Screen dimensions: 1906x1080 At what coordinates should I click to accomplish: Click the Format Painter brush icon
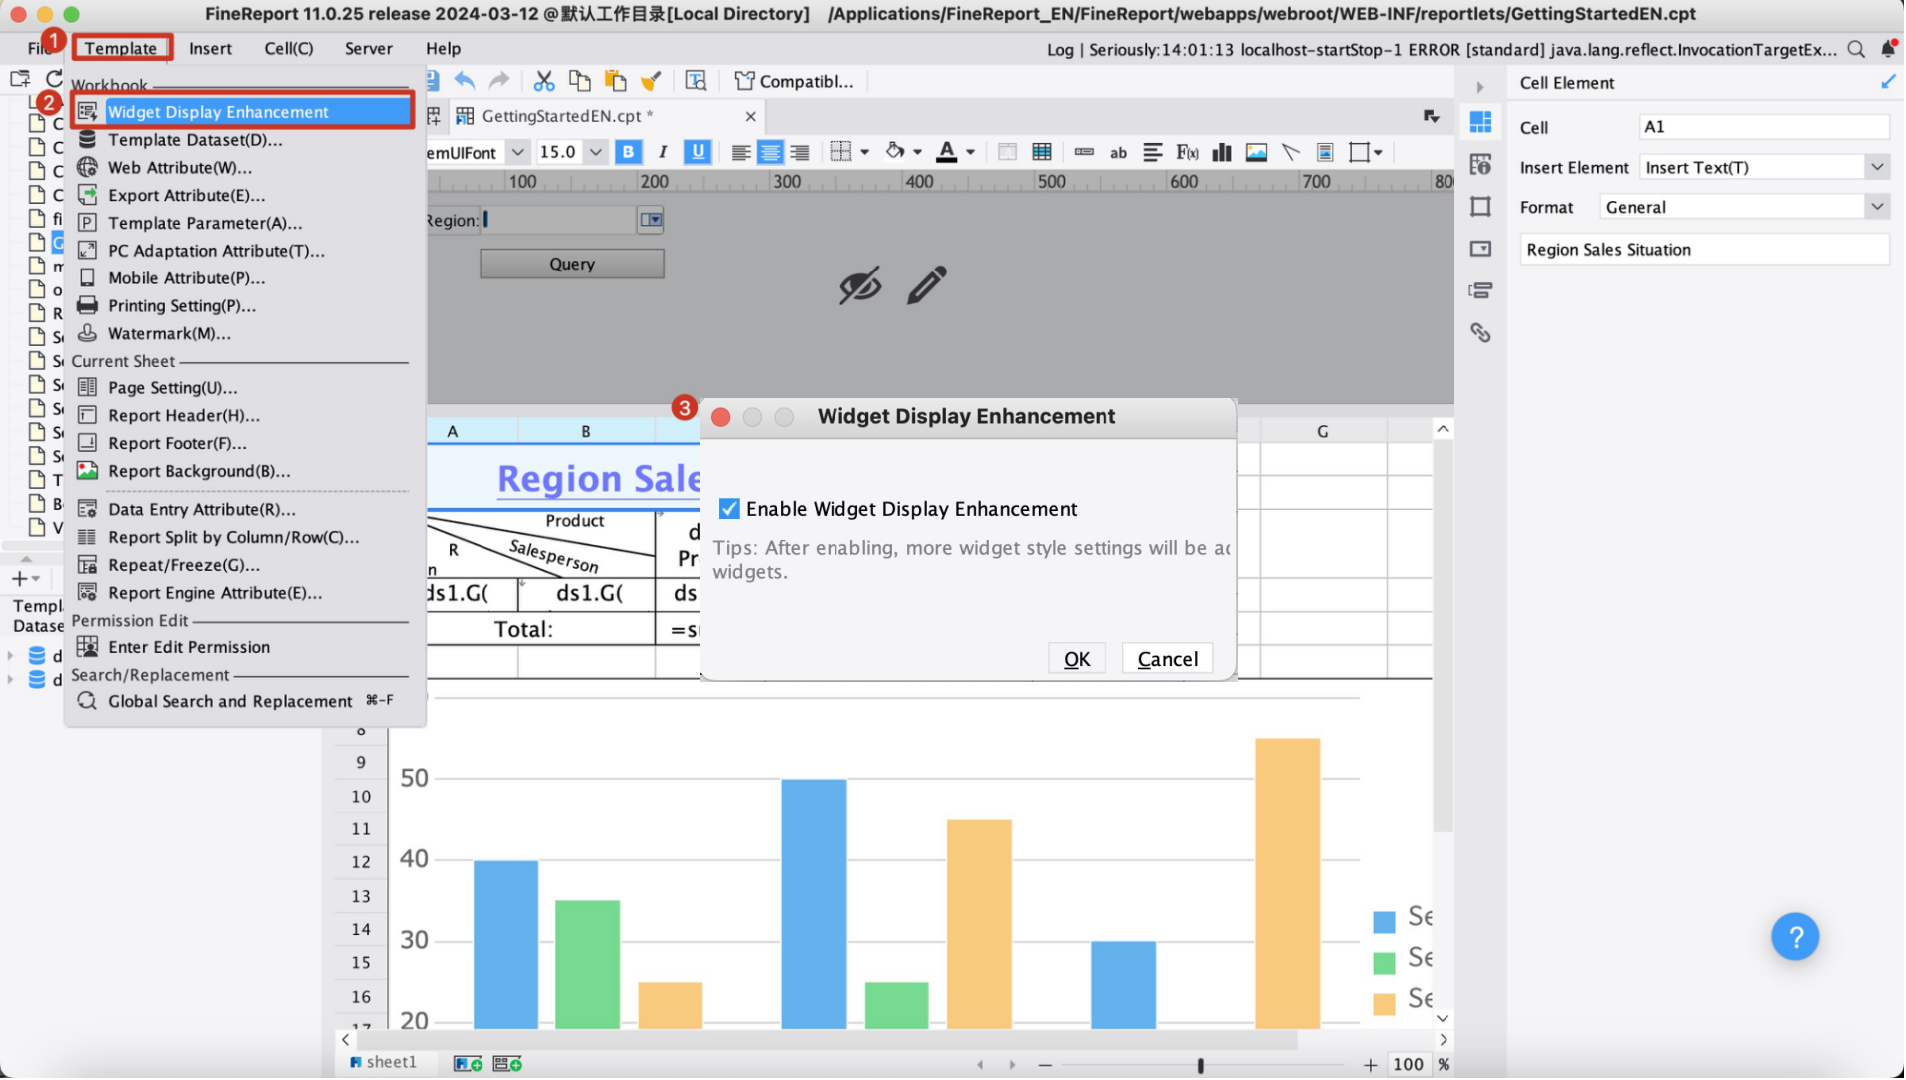click(x=651, y=81)
